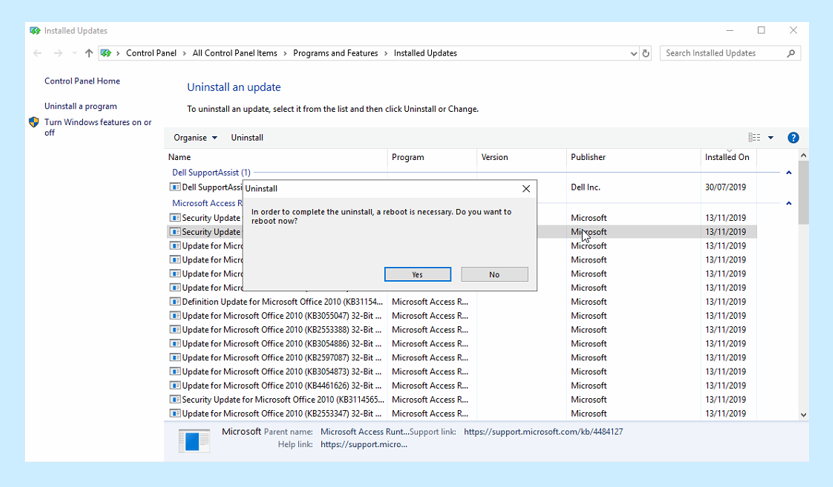This screenshot has height=487, width=833.
Task: Click All Control Panel Items breadcrumb
Action: coord(235,53)
